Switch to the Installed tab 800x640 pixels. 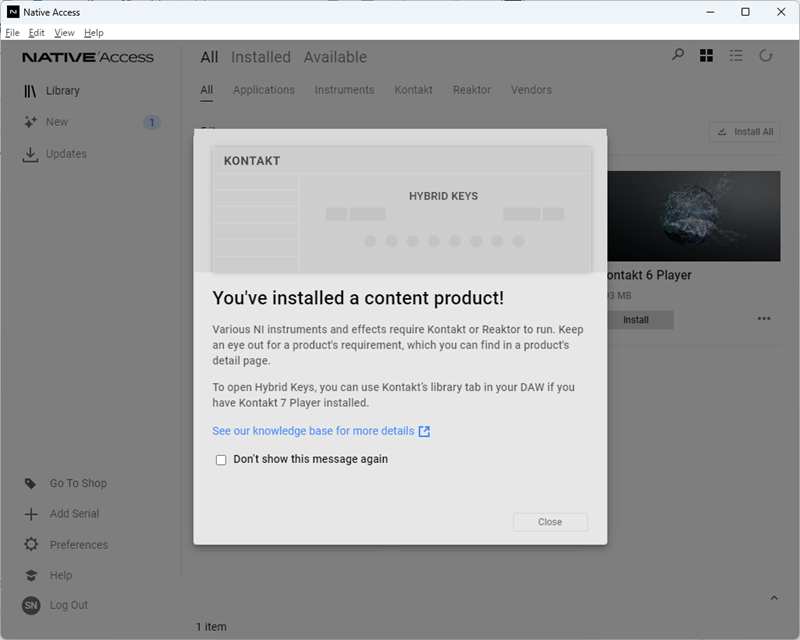pyautogui.click(x=261, y=57)
